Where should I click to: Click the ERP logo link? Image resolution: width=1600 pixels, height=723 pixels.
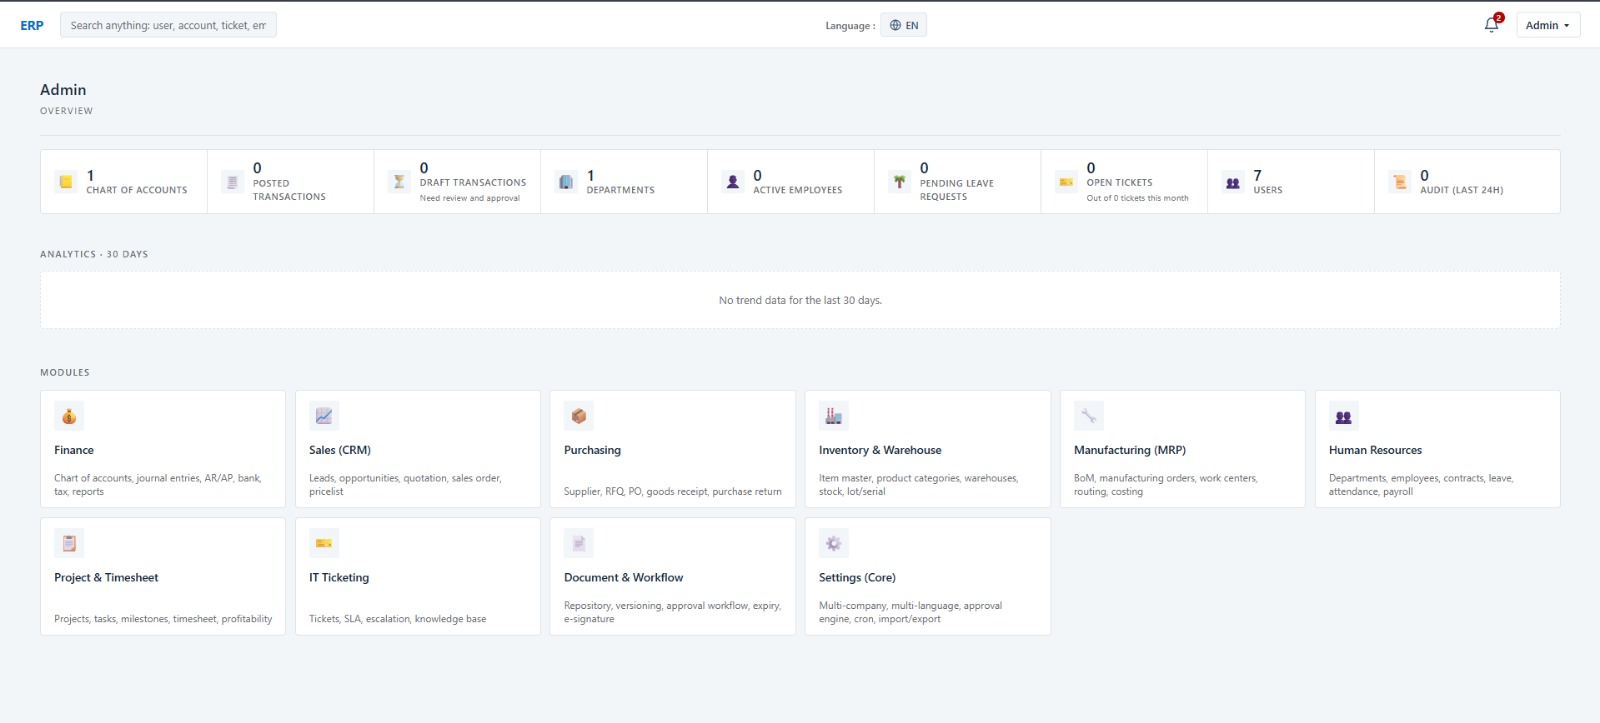pyautogui.click(x=32, y=25)
